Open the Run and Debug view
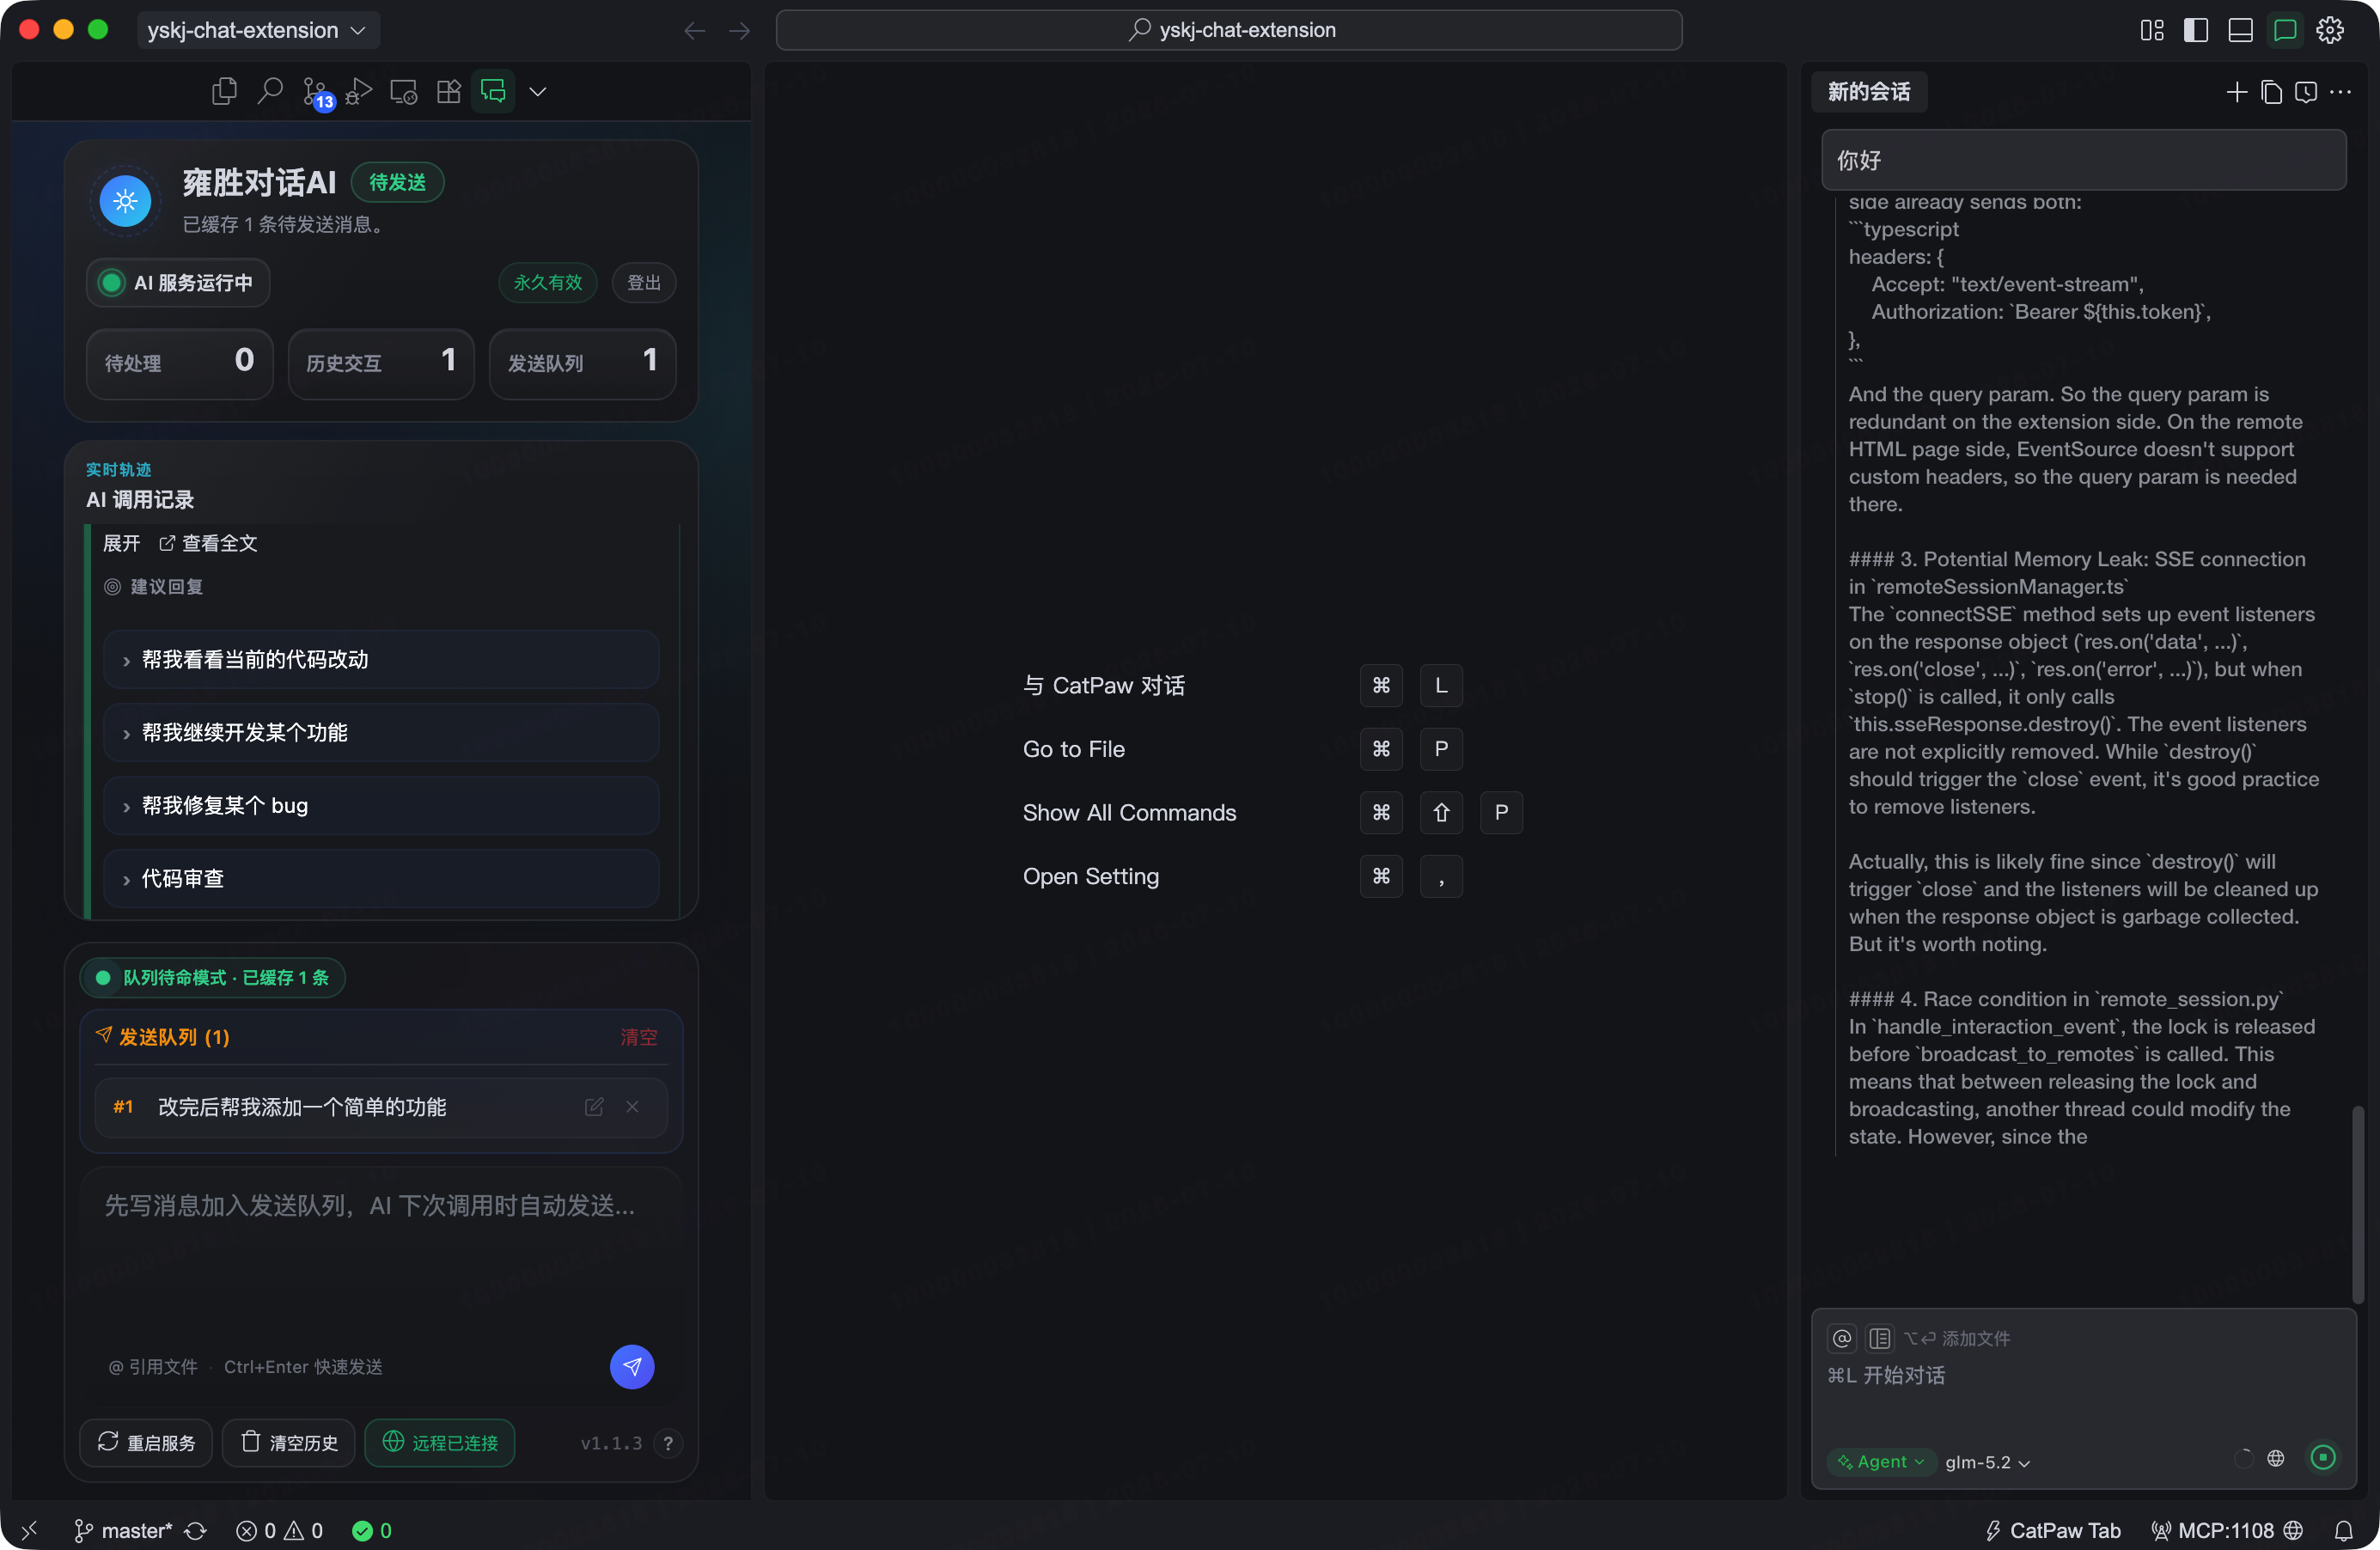2380x1550 pixels. 359,91
